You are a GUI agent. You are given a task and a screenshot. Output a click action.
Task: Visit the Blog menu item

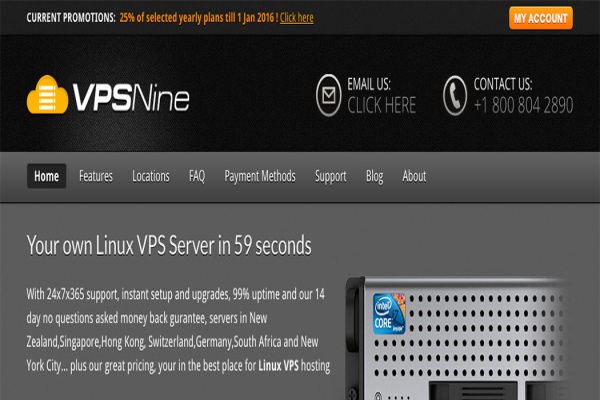(x=374, y=176)
